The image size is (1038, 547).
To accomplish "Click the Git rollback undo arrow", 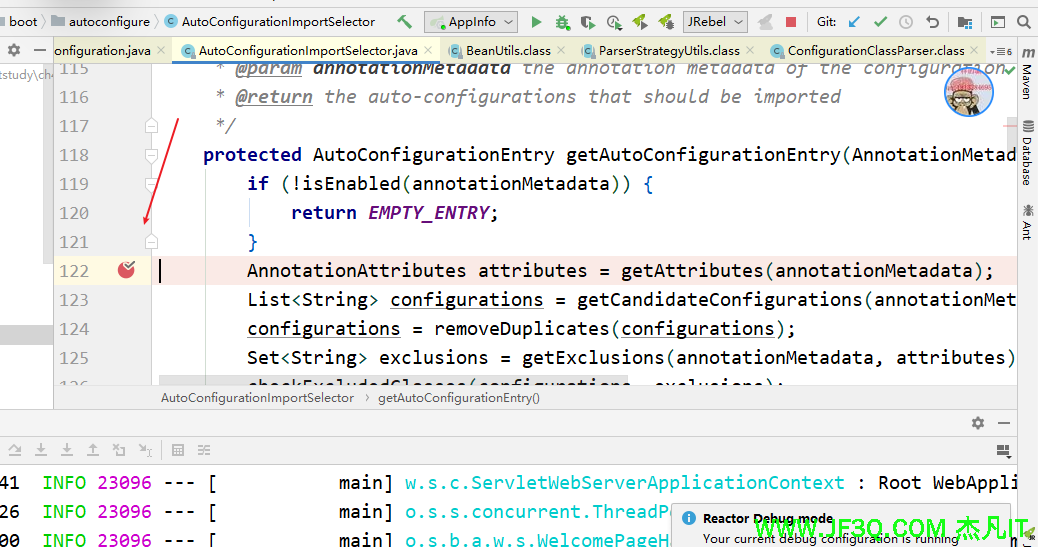I will pyautogui.click(x=932, y=21).
